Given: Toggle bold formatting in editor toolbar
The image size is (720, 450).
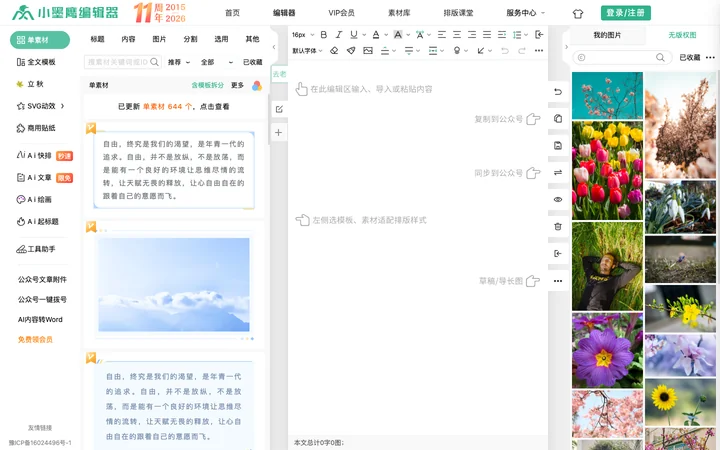Looking at the screenshot, I should pyautogui.click(x=324, y=34).
